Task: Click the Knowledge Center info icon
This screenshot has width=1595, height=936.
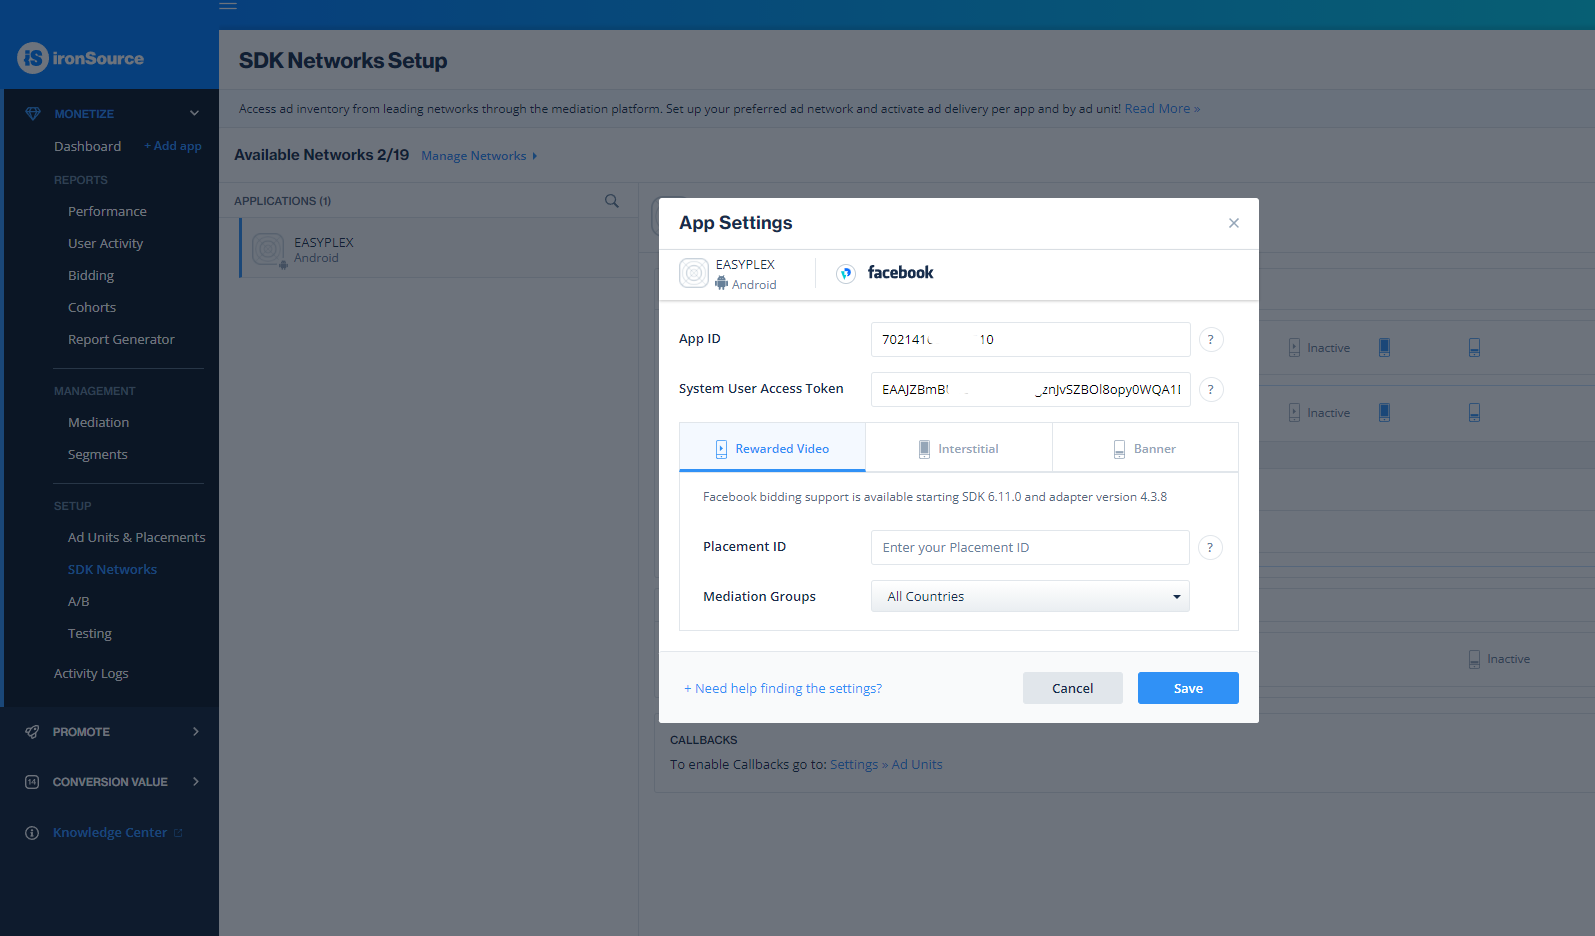Action: (32, 833)
